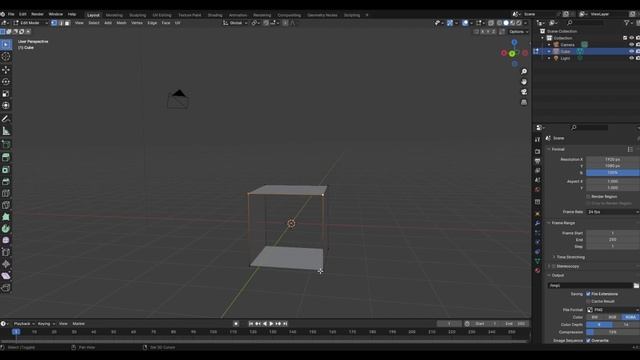Enable vertex select mode
Image resolution: width=640 pixels, height=360 pixels.
click(x=54, y=23)
